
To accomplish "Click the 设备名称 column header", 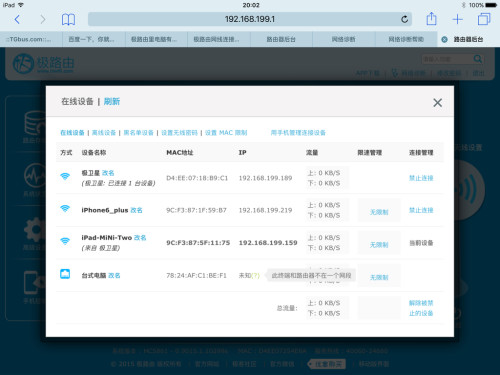I will pyautogui.click(x=94, y=152).
